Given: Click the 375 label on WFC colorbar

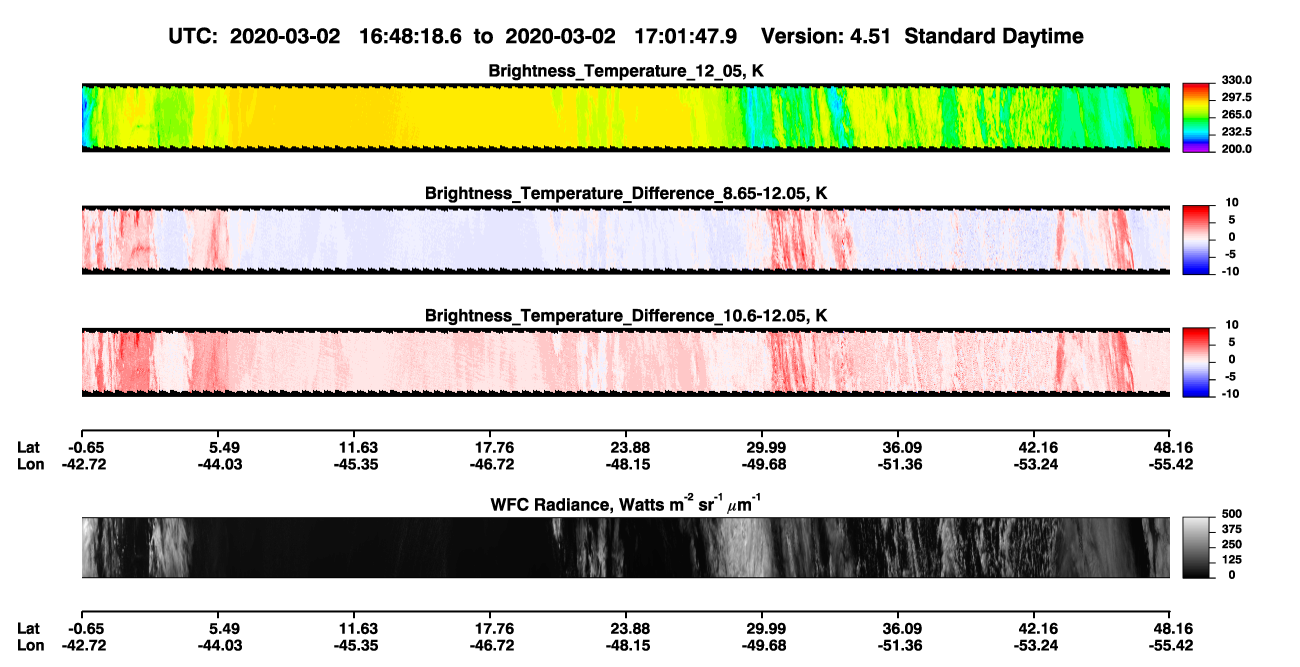Looking at the screenshot, I should pos(1232,528).
